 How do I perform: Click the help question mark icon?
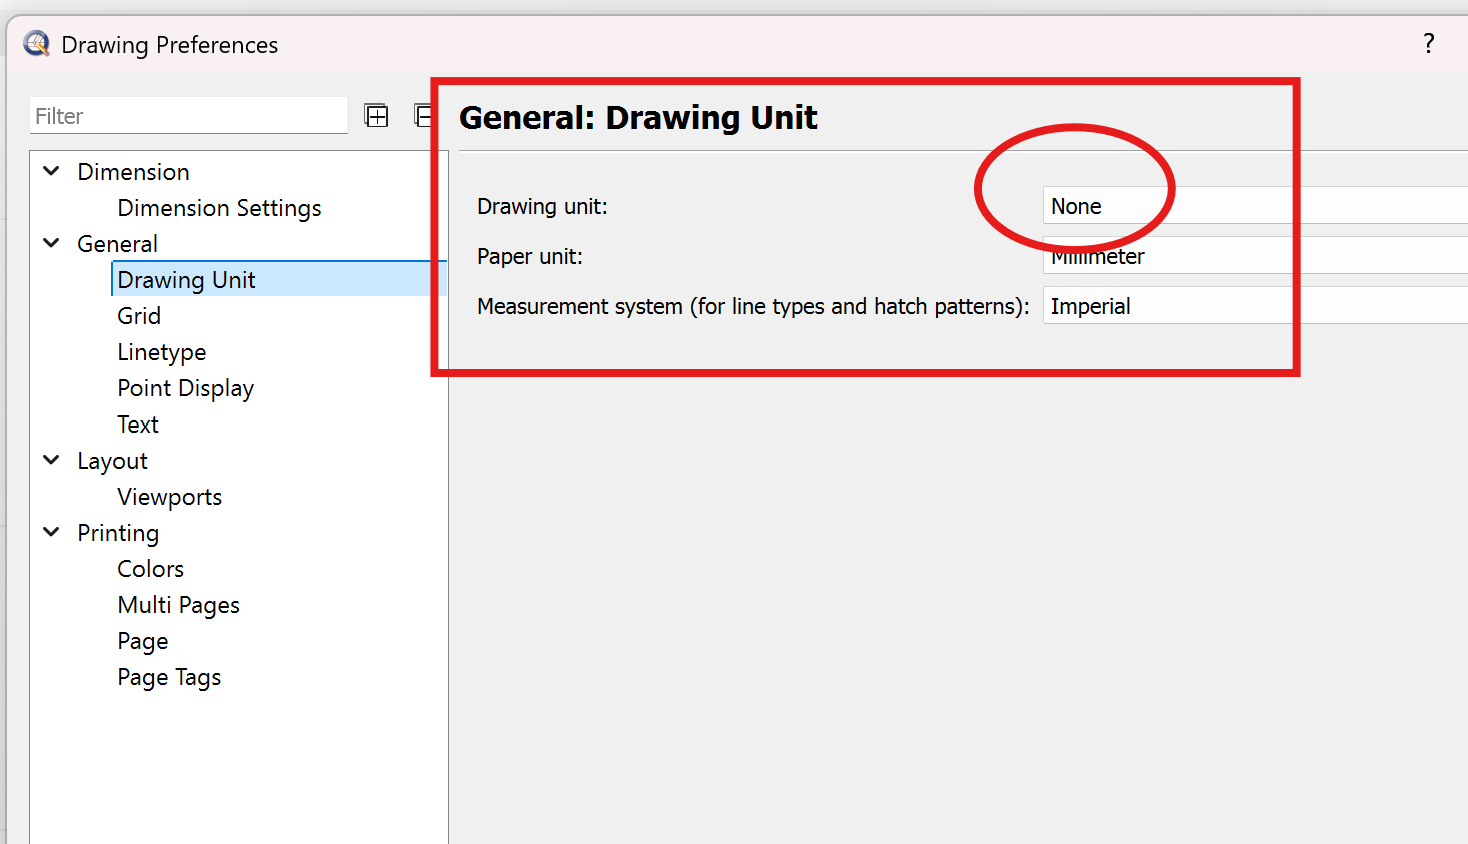(1428, 43)
